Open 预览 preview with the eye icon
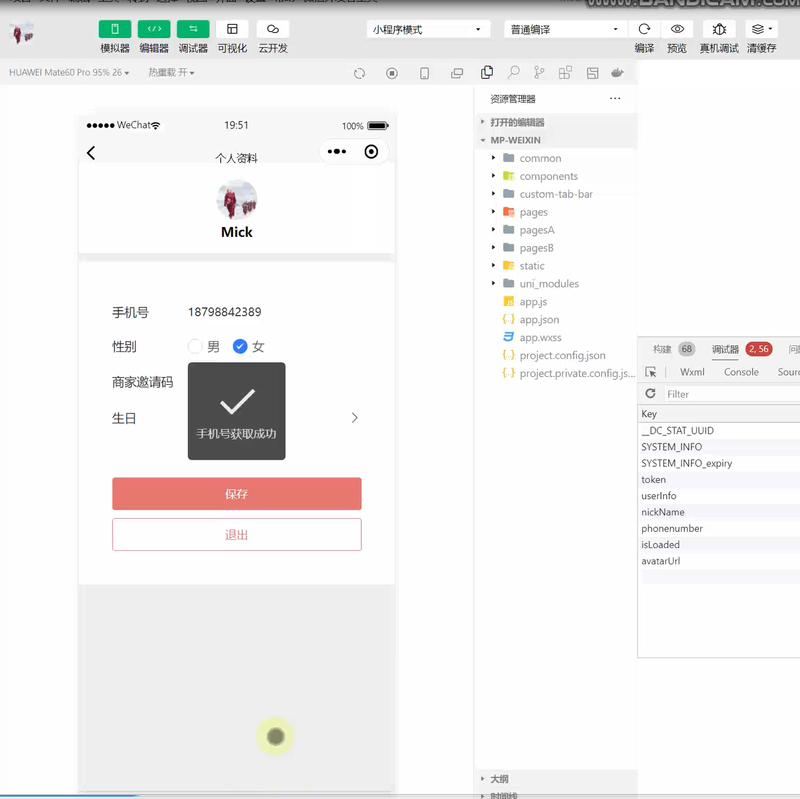 [x=677, y=30]
